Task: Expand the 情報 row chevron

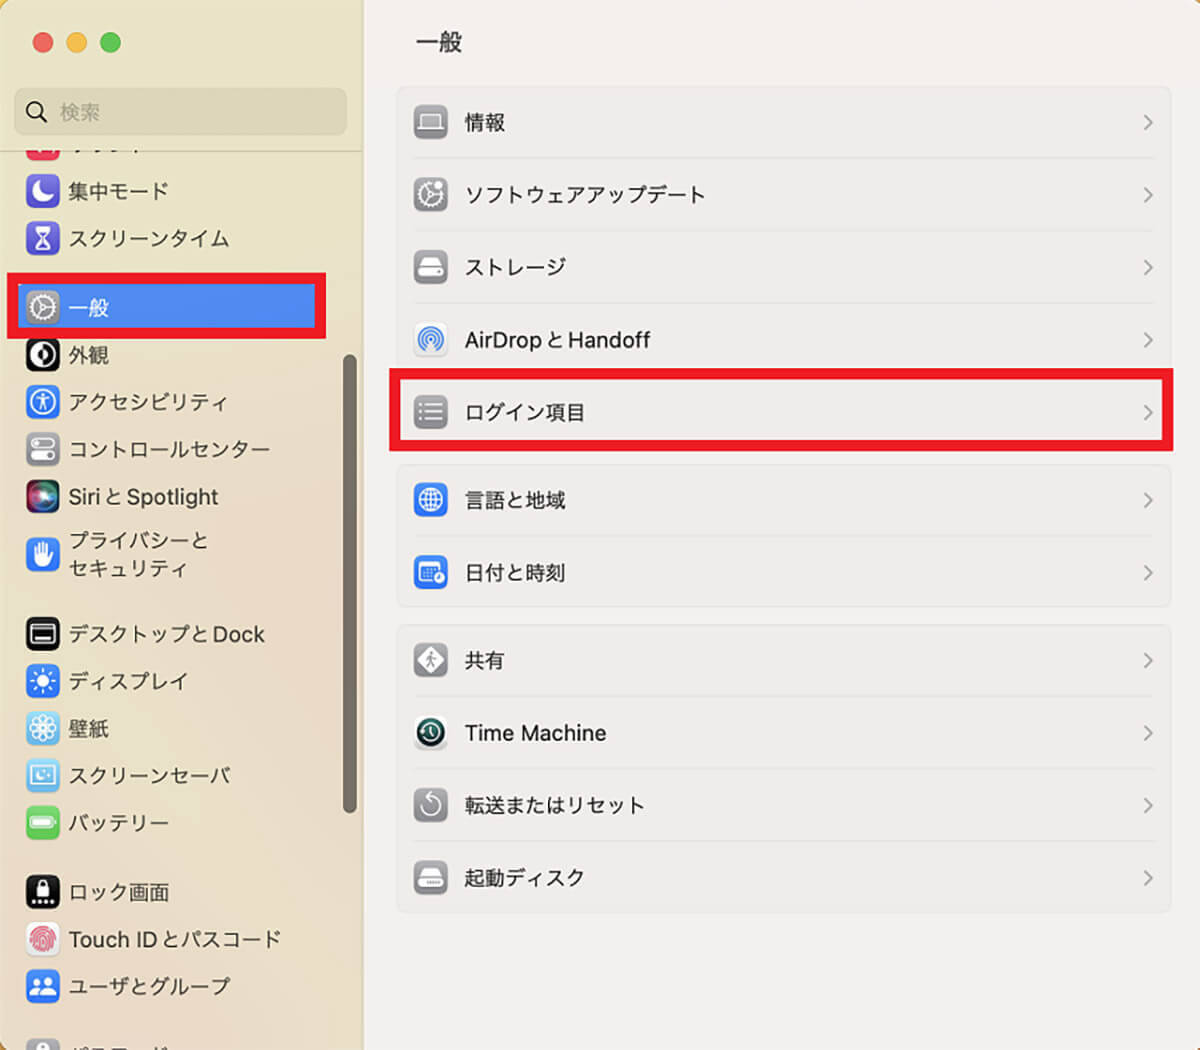Action: (1147, 122)
